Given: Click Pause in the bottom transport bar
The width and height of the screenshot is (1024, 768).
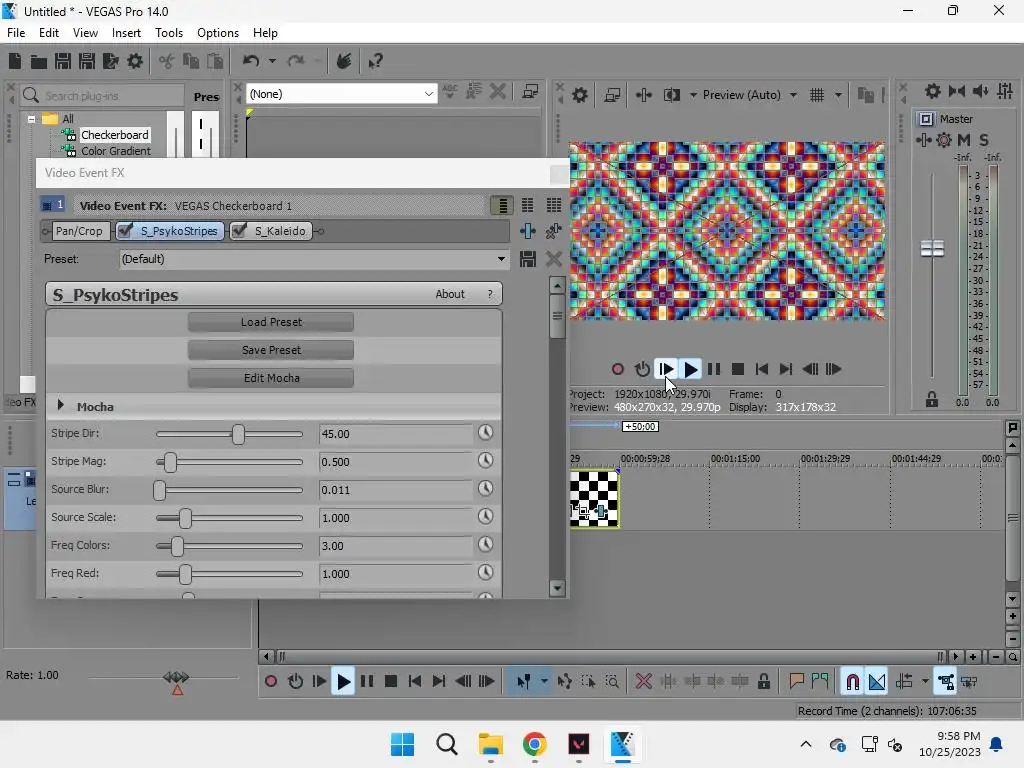Looking at the screenshot, I should [x=367, y=682].
